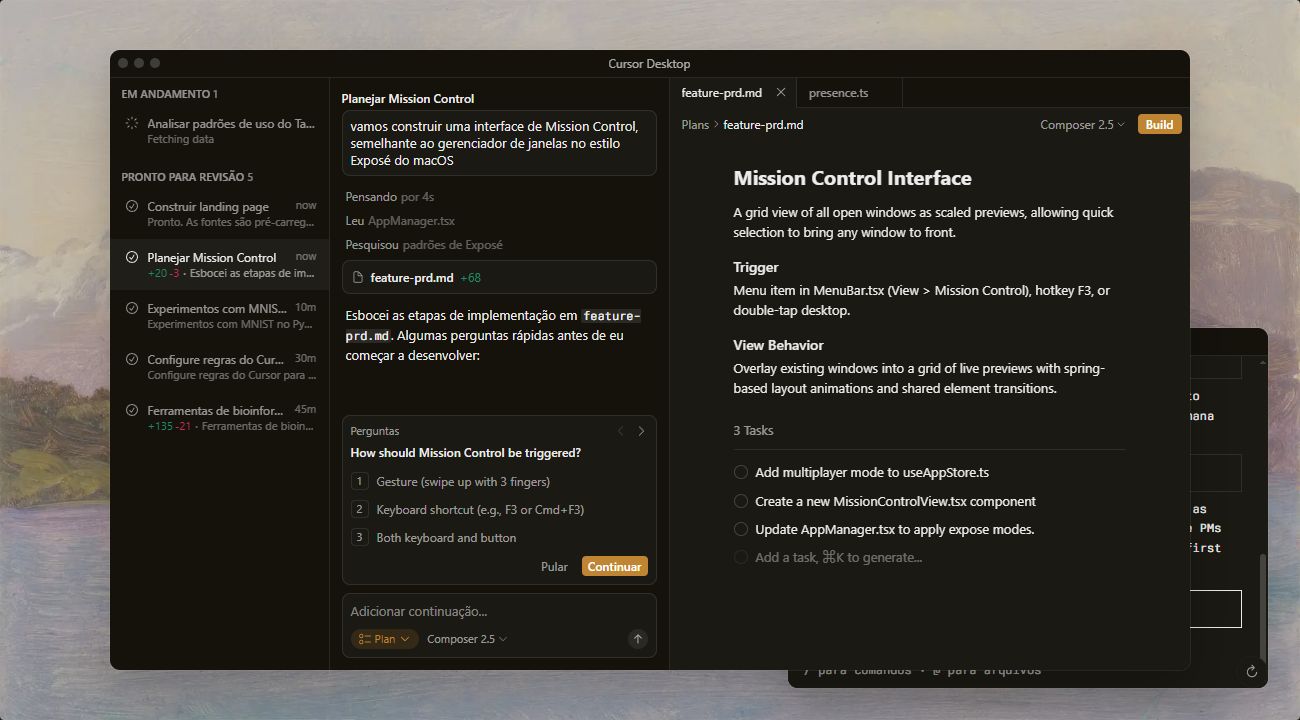
Task: Click the check icon next to Construir landing page
Action: pos(132,206)
